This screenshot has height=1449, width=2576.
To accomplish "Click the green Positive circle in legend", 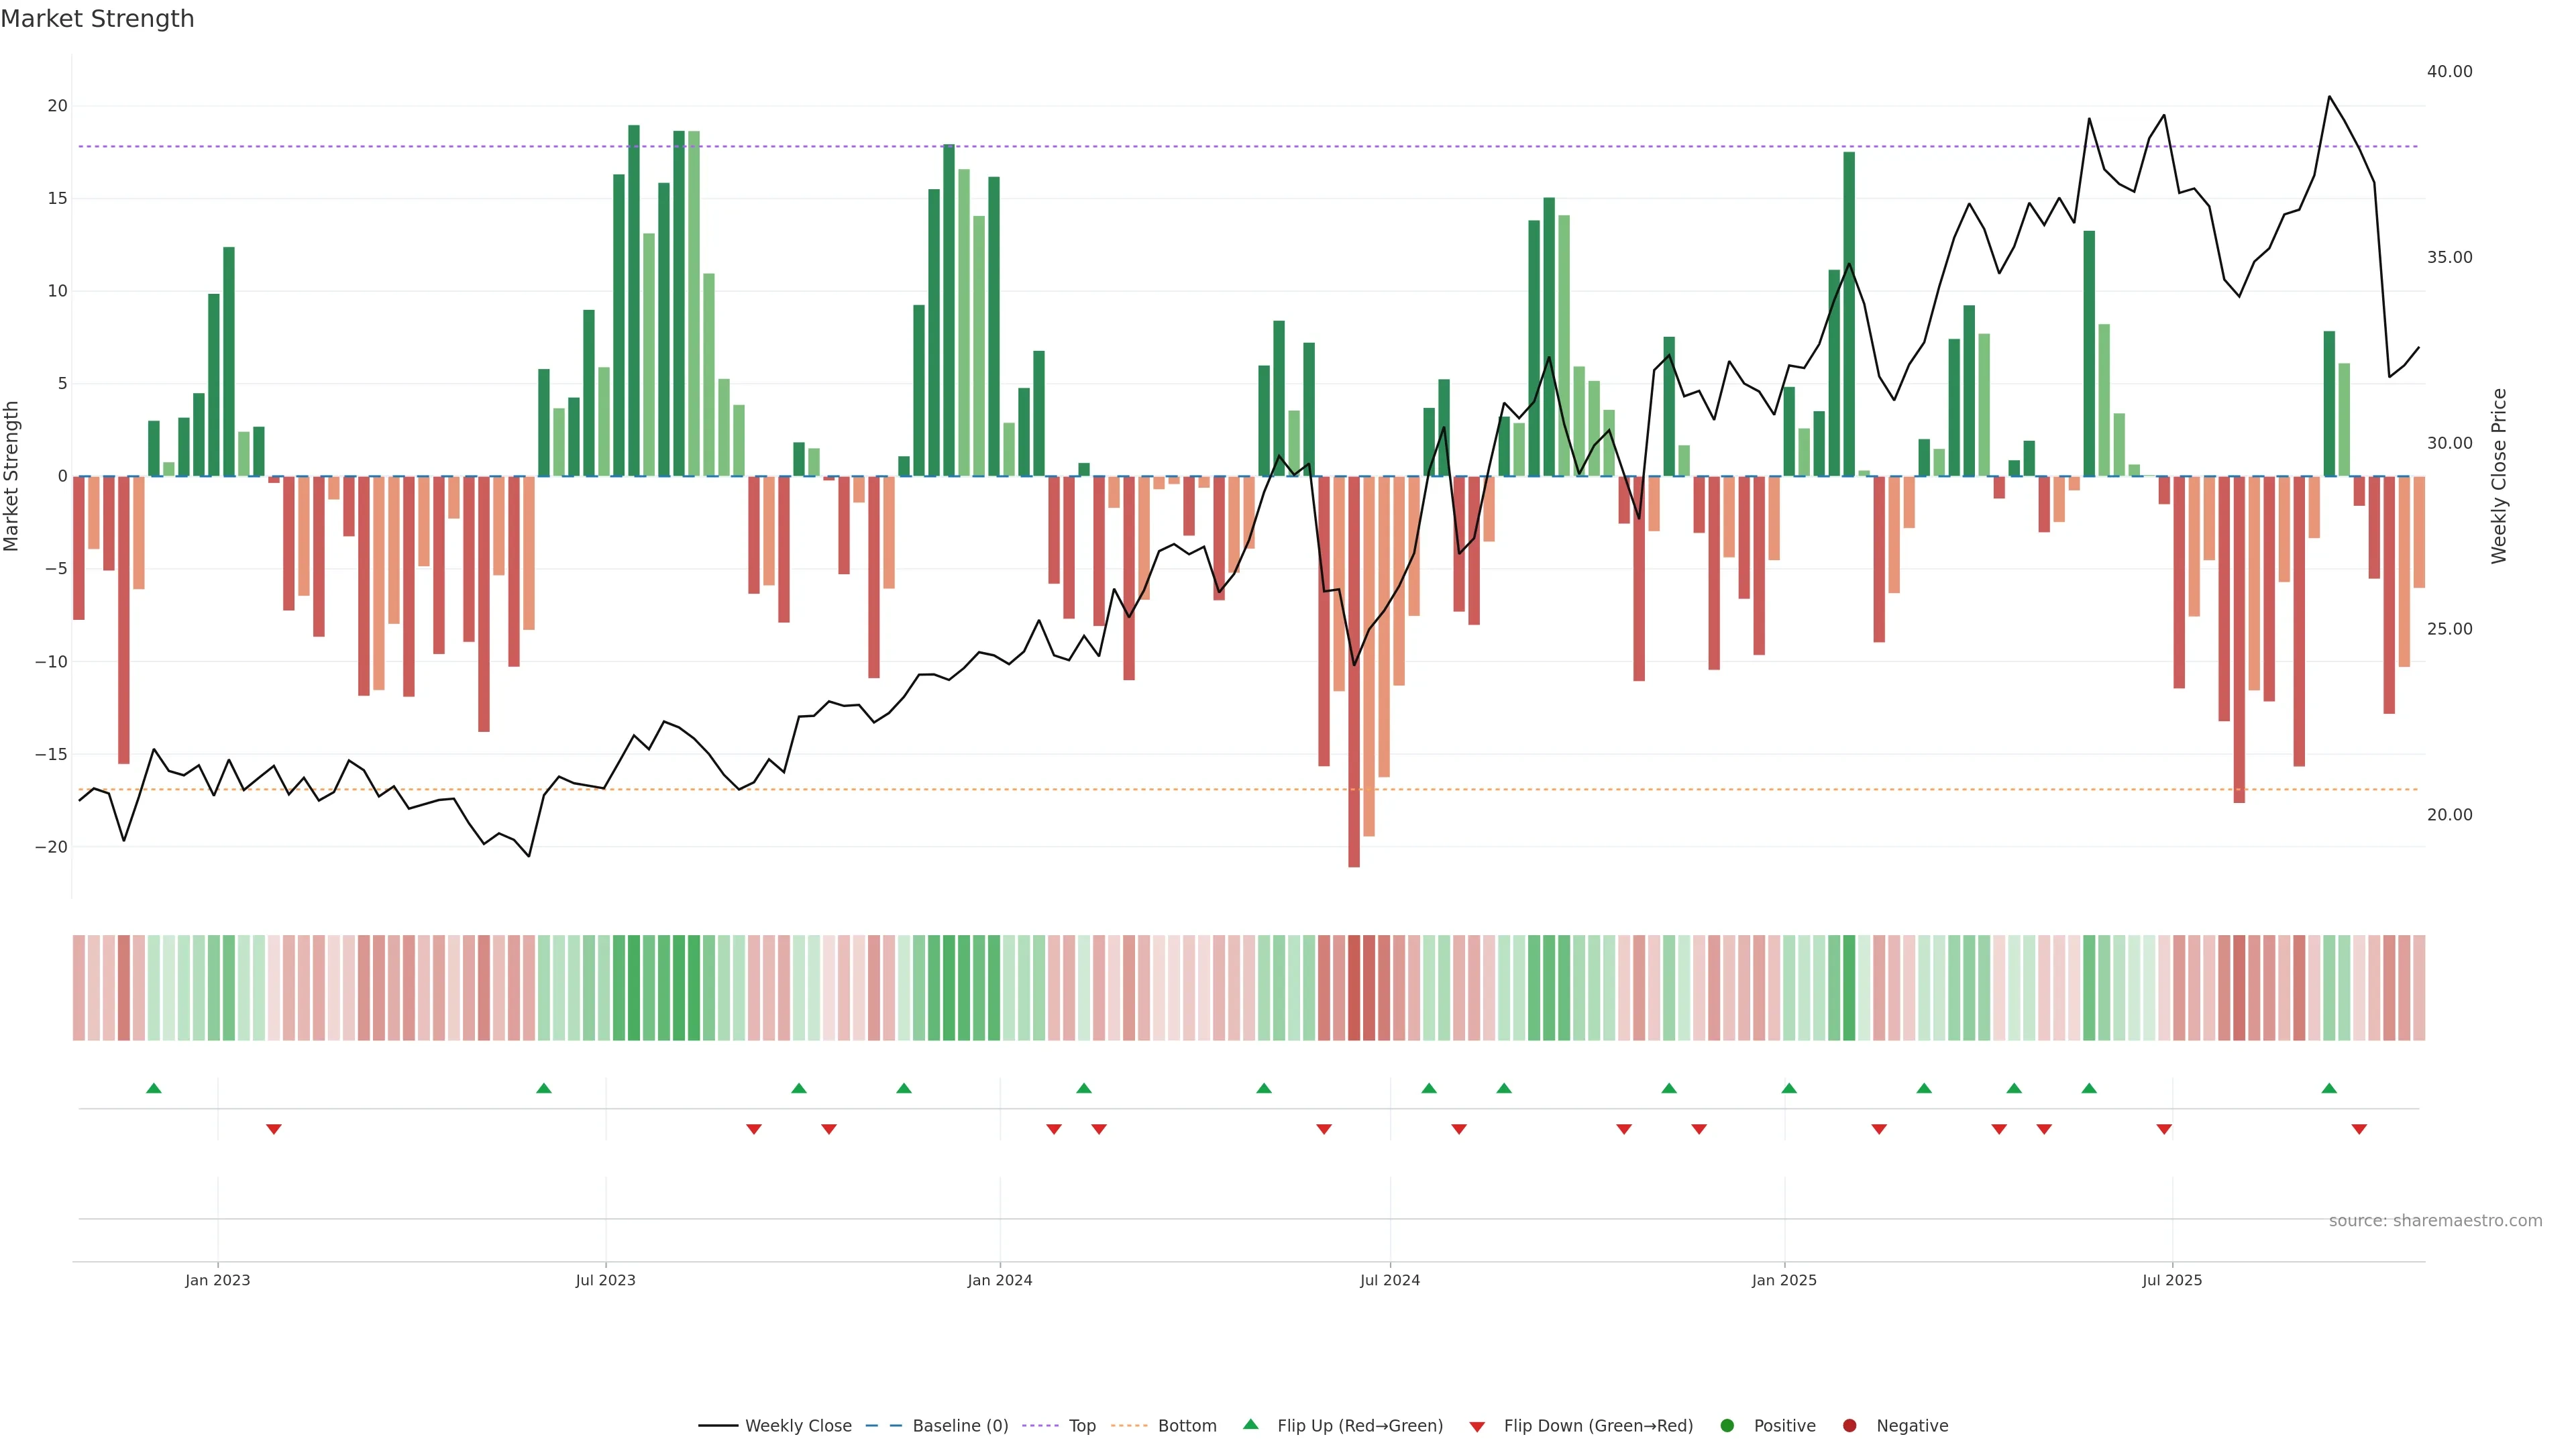I will coord(1727,1426).
